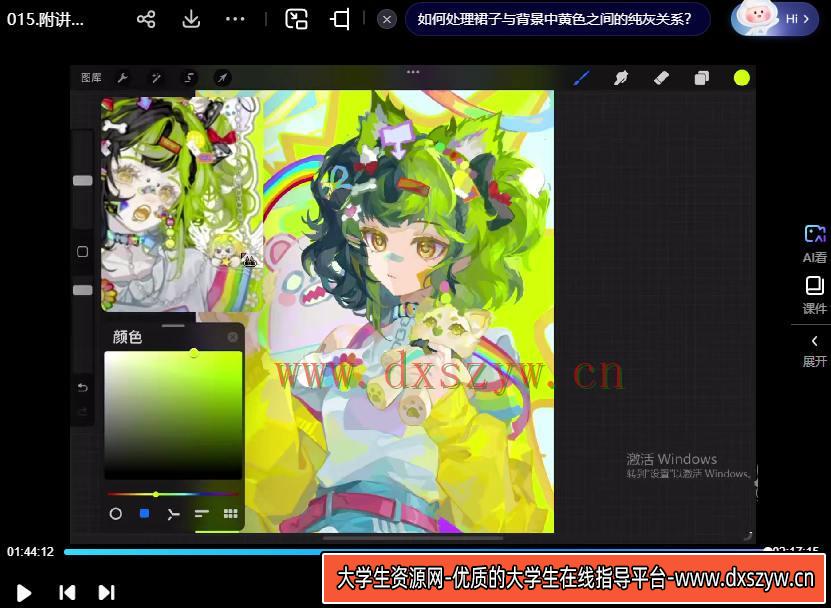This screenshot has width=831, height=608.
Task: Select the Eraser tool
Action: click(661, 78)
